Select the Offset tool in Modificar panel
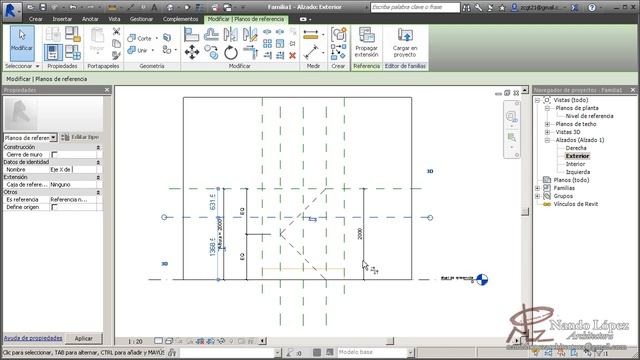This screenshot has width=640, height=360. coord(211,35)
